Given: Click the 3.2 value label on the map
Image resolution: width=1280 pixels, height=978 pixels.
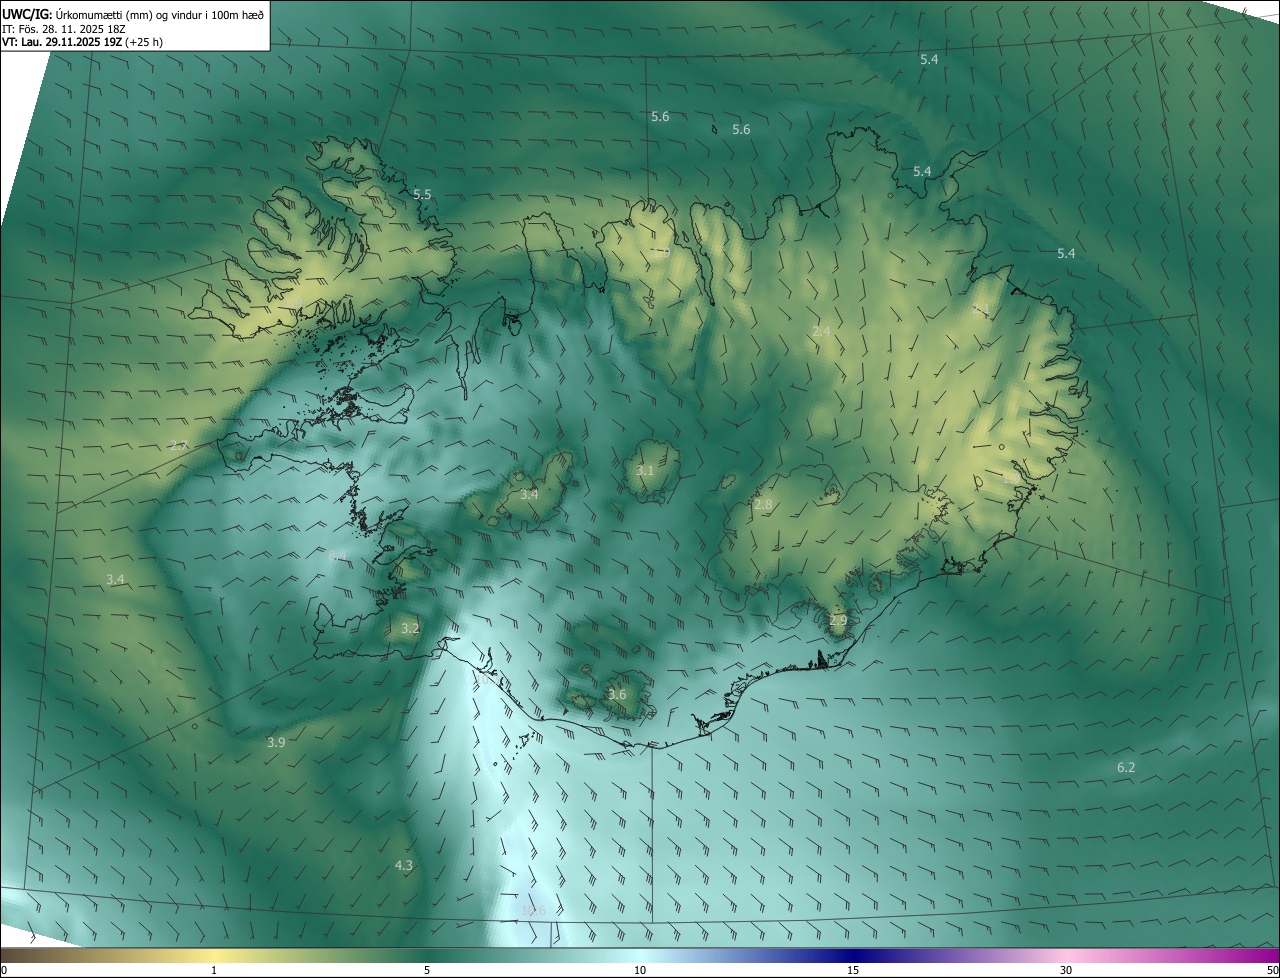Looking at the screenshot, I should pos(410,629).
